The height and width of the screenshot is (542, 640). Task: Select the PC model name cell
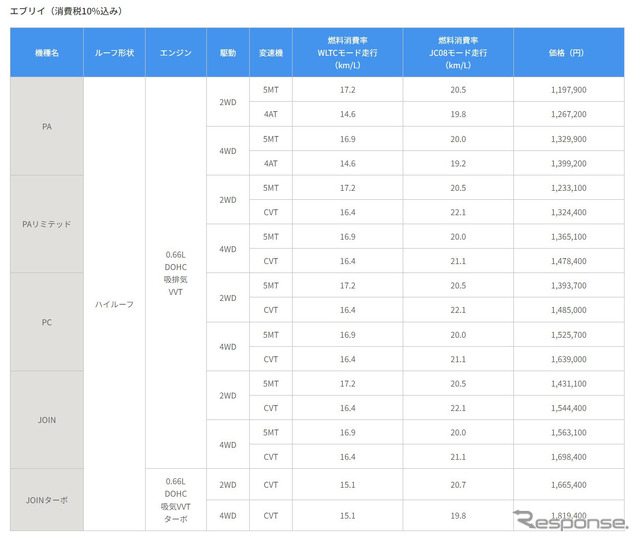point(47,322)
